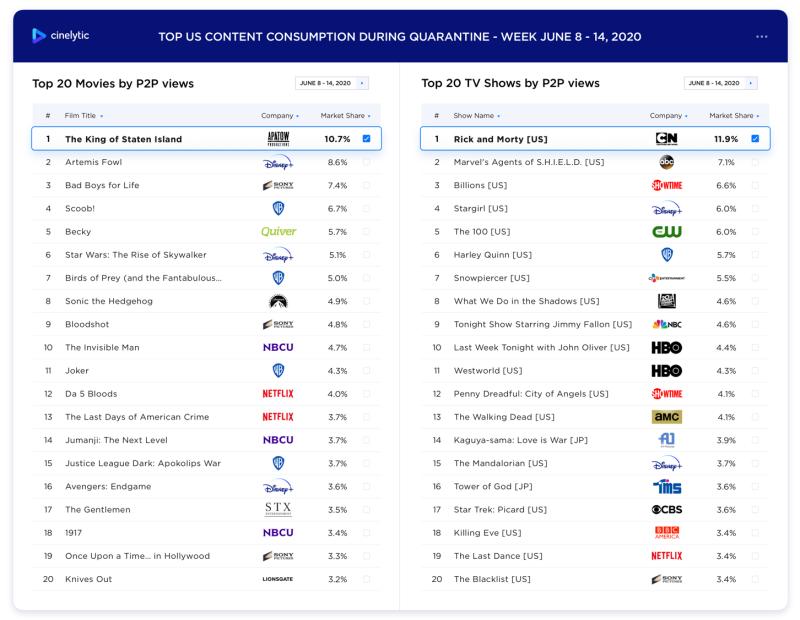Image resolution: width=800 pixels, height=620 pixels.
Task: Open the Birds of Prey film title
Action: tap(143, 278)
